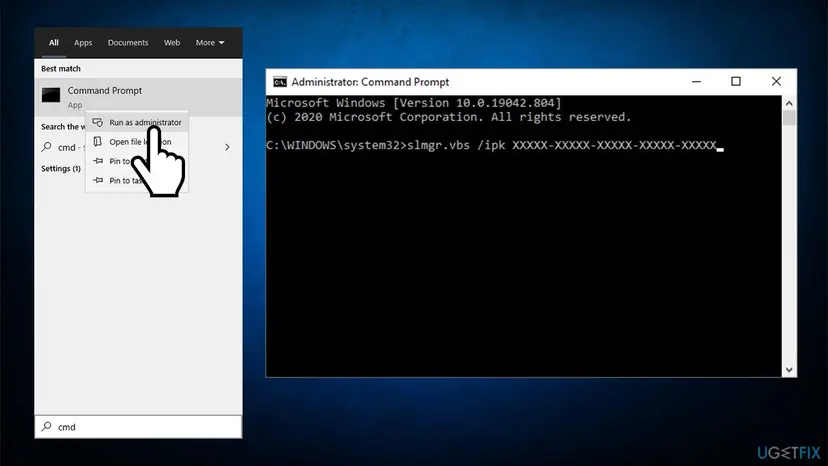The height and width of the screenshot is (466, 828).
Task: Click the search box magnifier icon
Action: tap(46, 426)
